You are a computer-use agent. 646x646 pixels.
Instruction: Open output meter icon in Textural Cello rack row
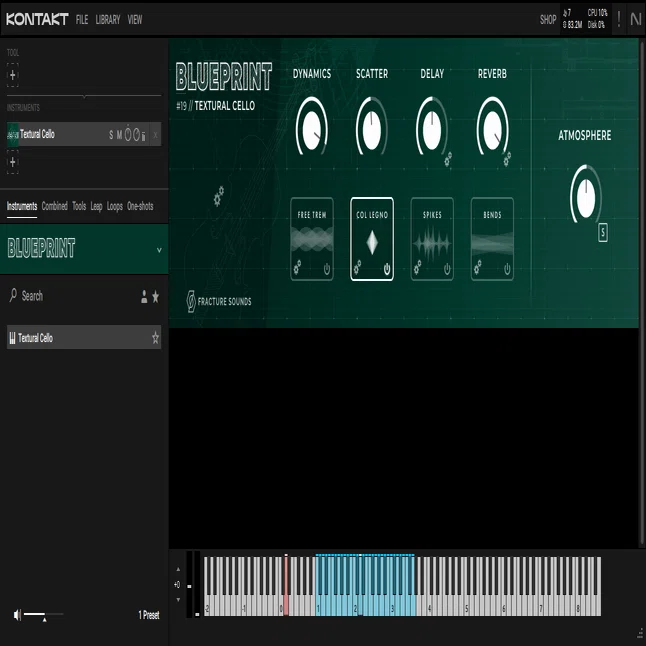pos(143,135)
